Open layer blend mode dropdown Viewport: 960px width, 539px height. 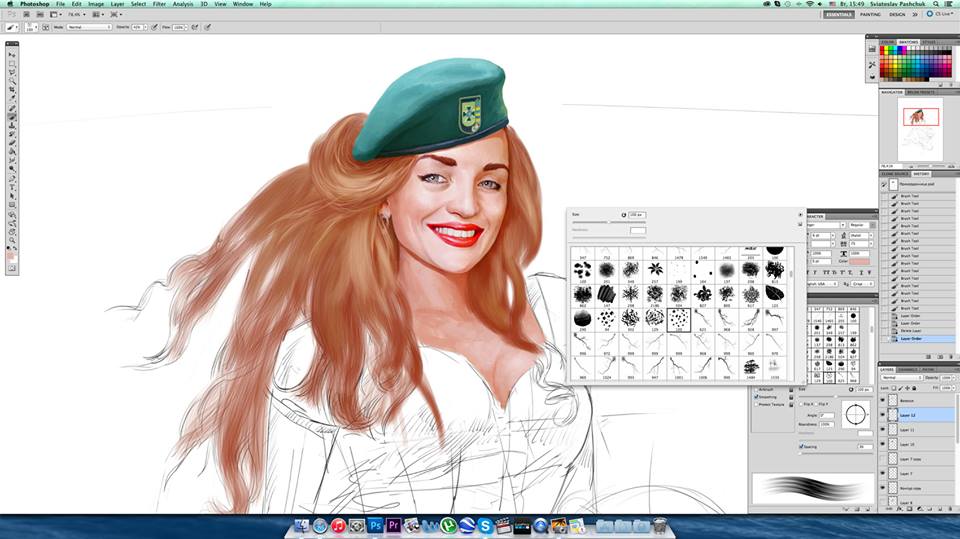pyautogui.click(x=903, y=378)
